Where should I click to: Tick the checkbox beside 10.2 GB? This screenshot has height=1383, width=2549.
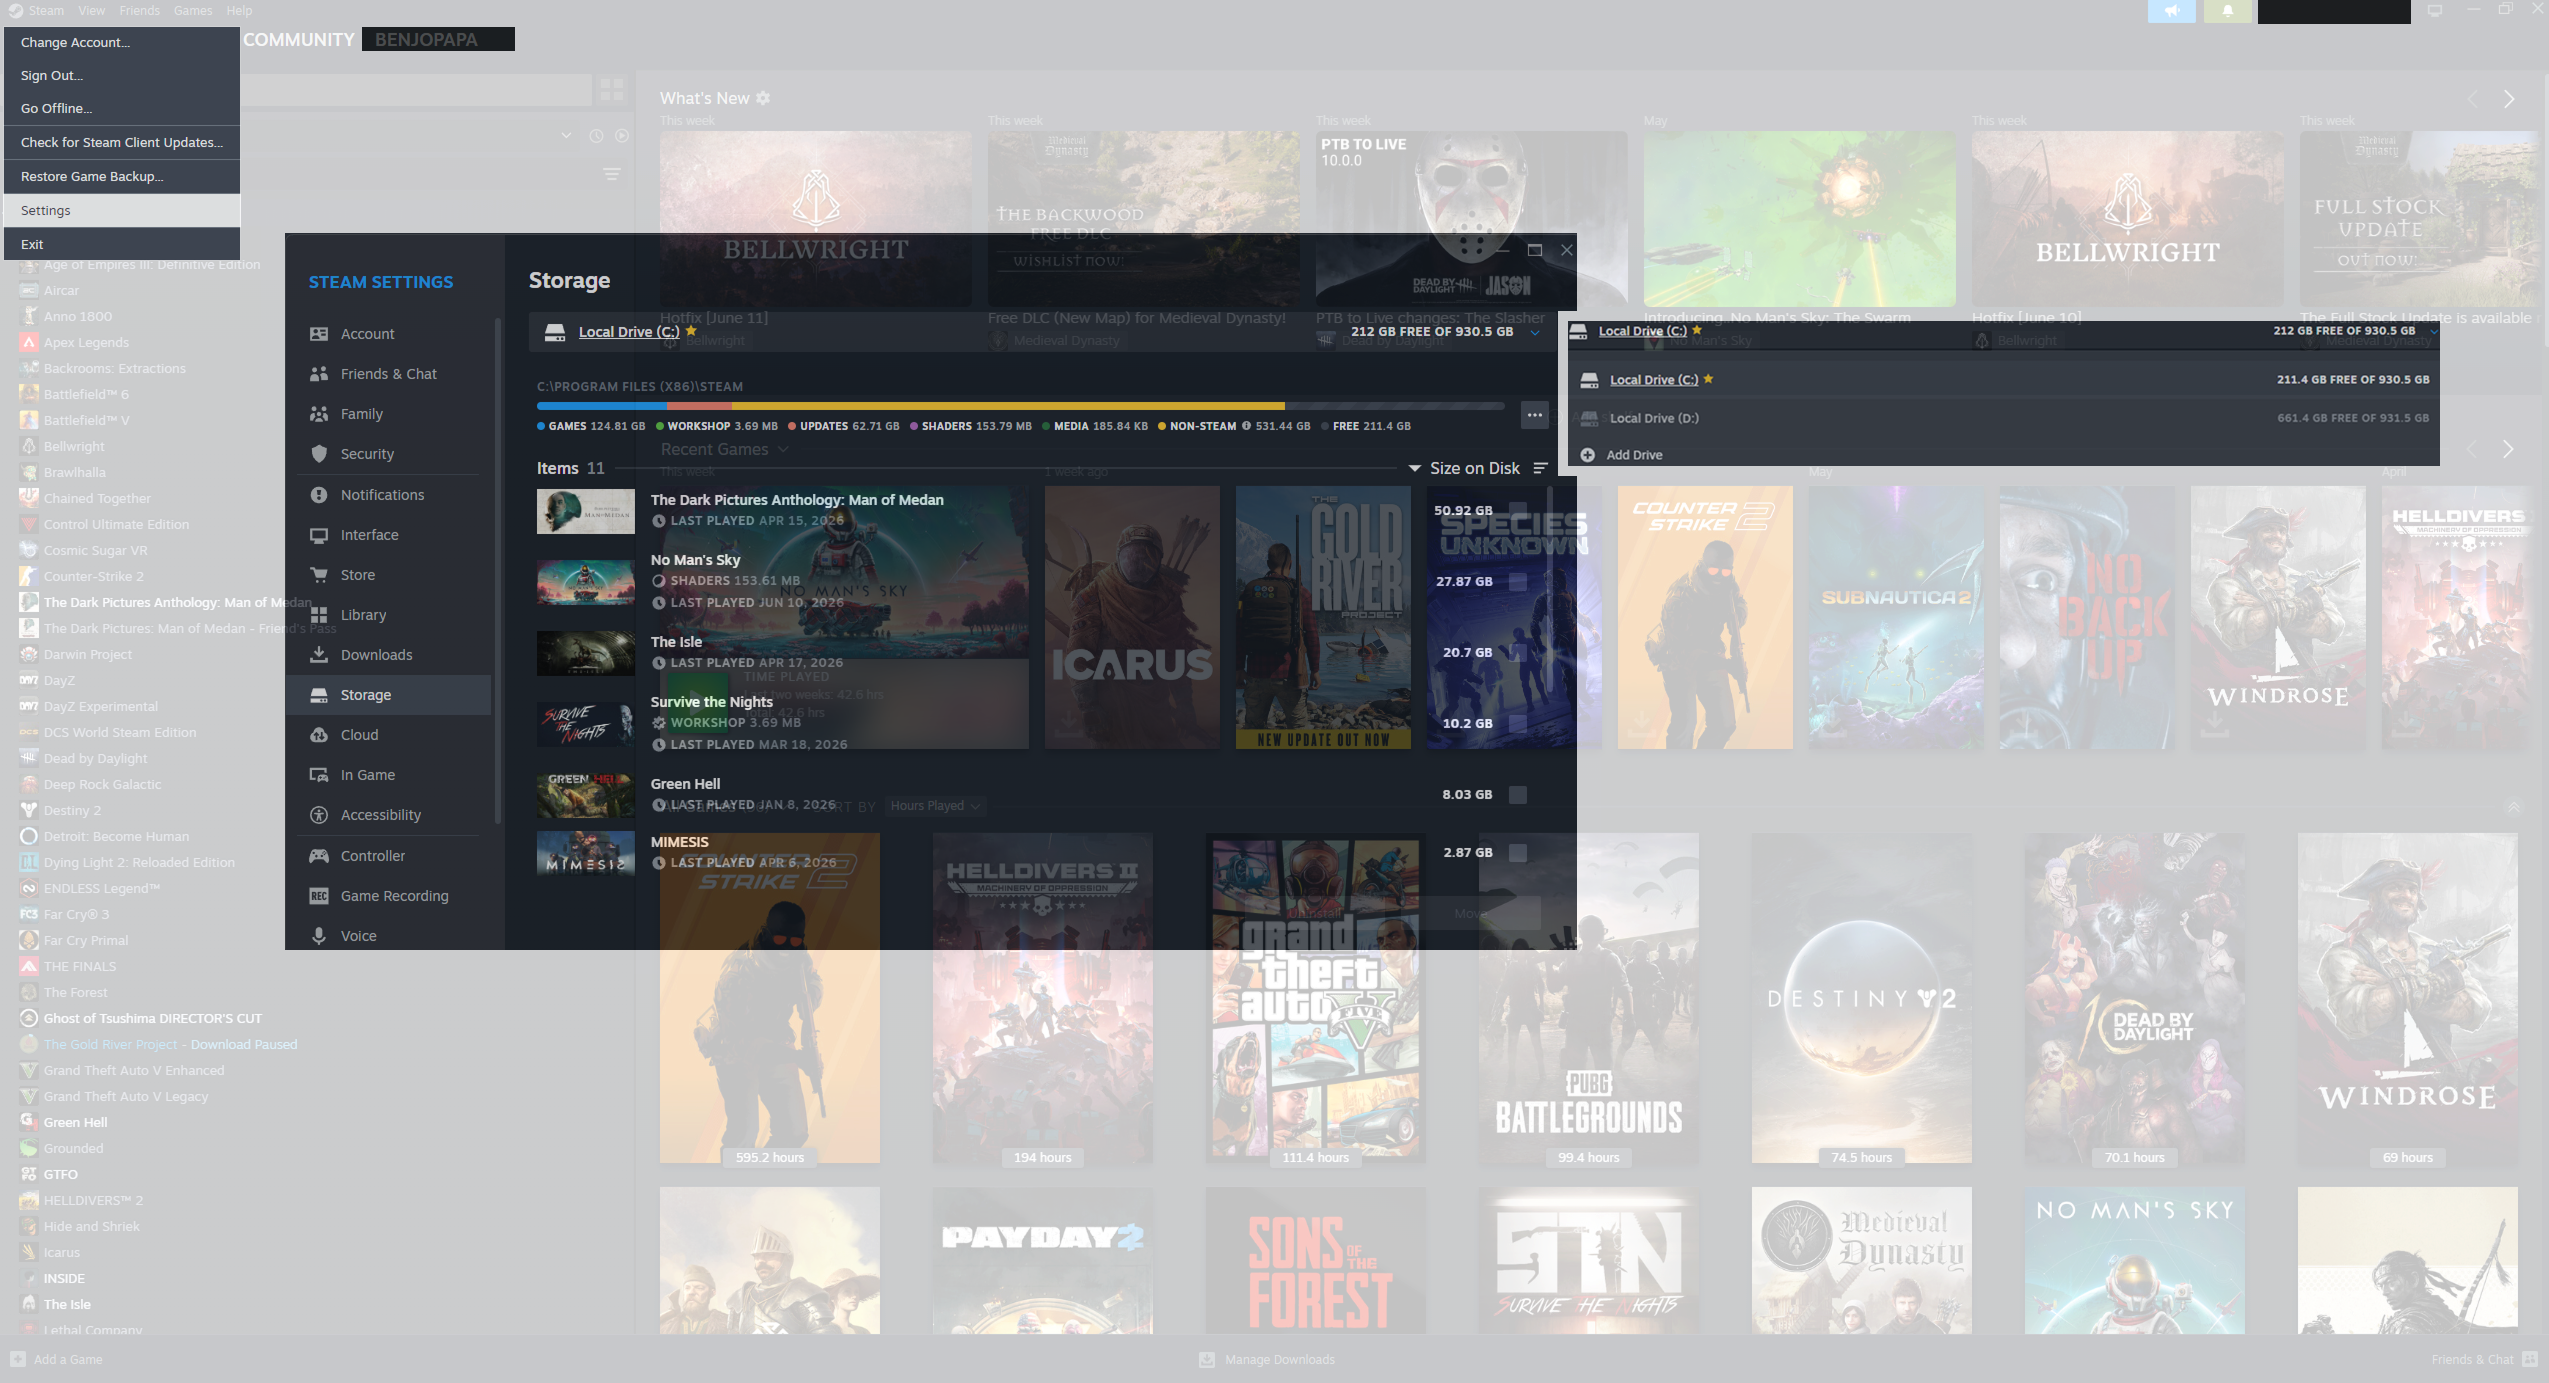click(x=1518, y=724)
